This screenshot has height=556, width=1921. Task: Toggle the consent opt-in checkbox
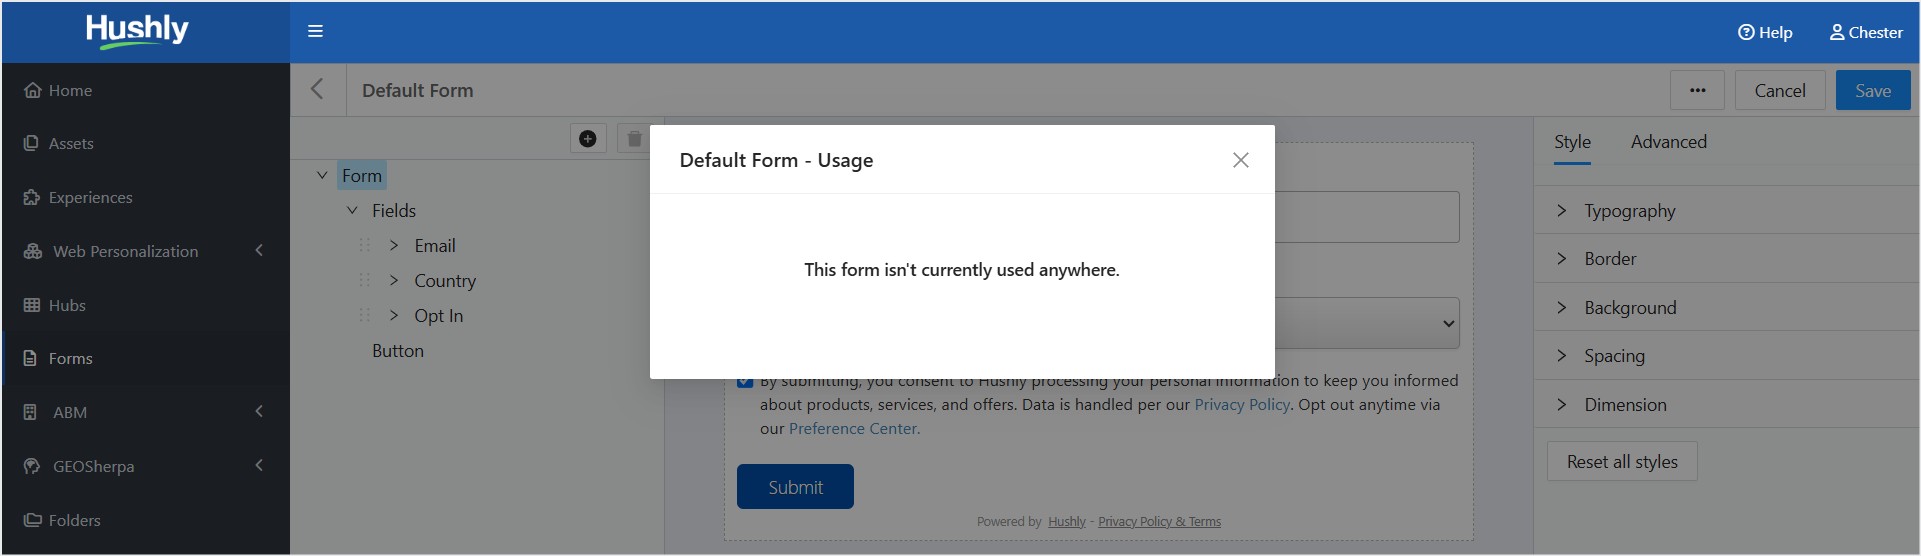[745, 381]
